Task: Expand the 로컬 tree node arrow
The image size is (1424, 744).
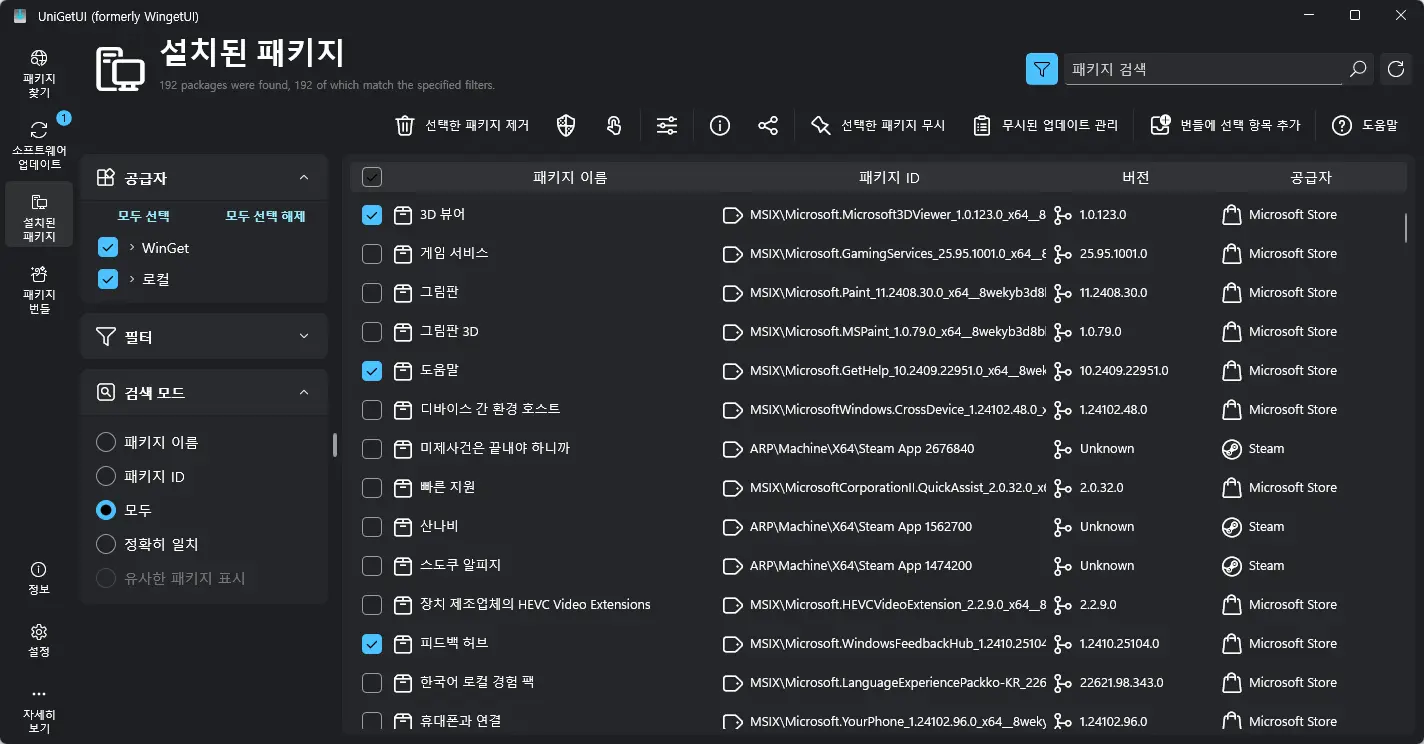Action: click(x=132, y=279)
